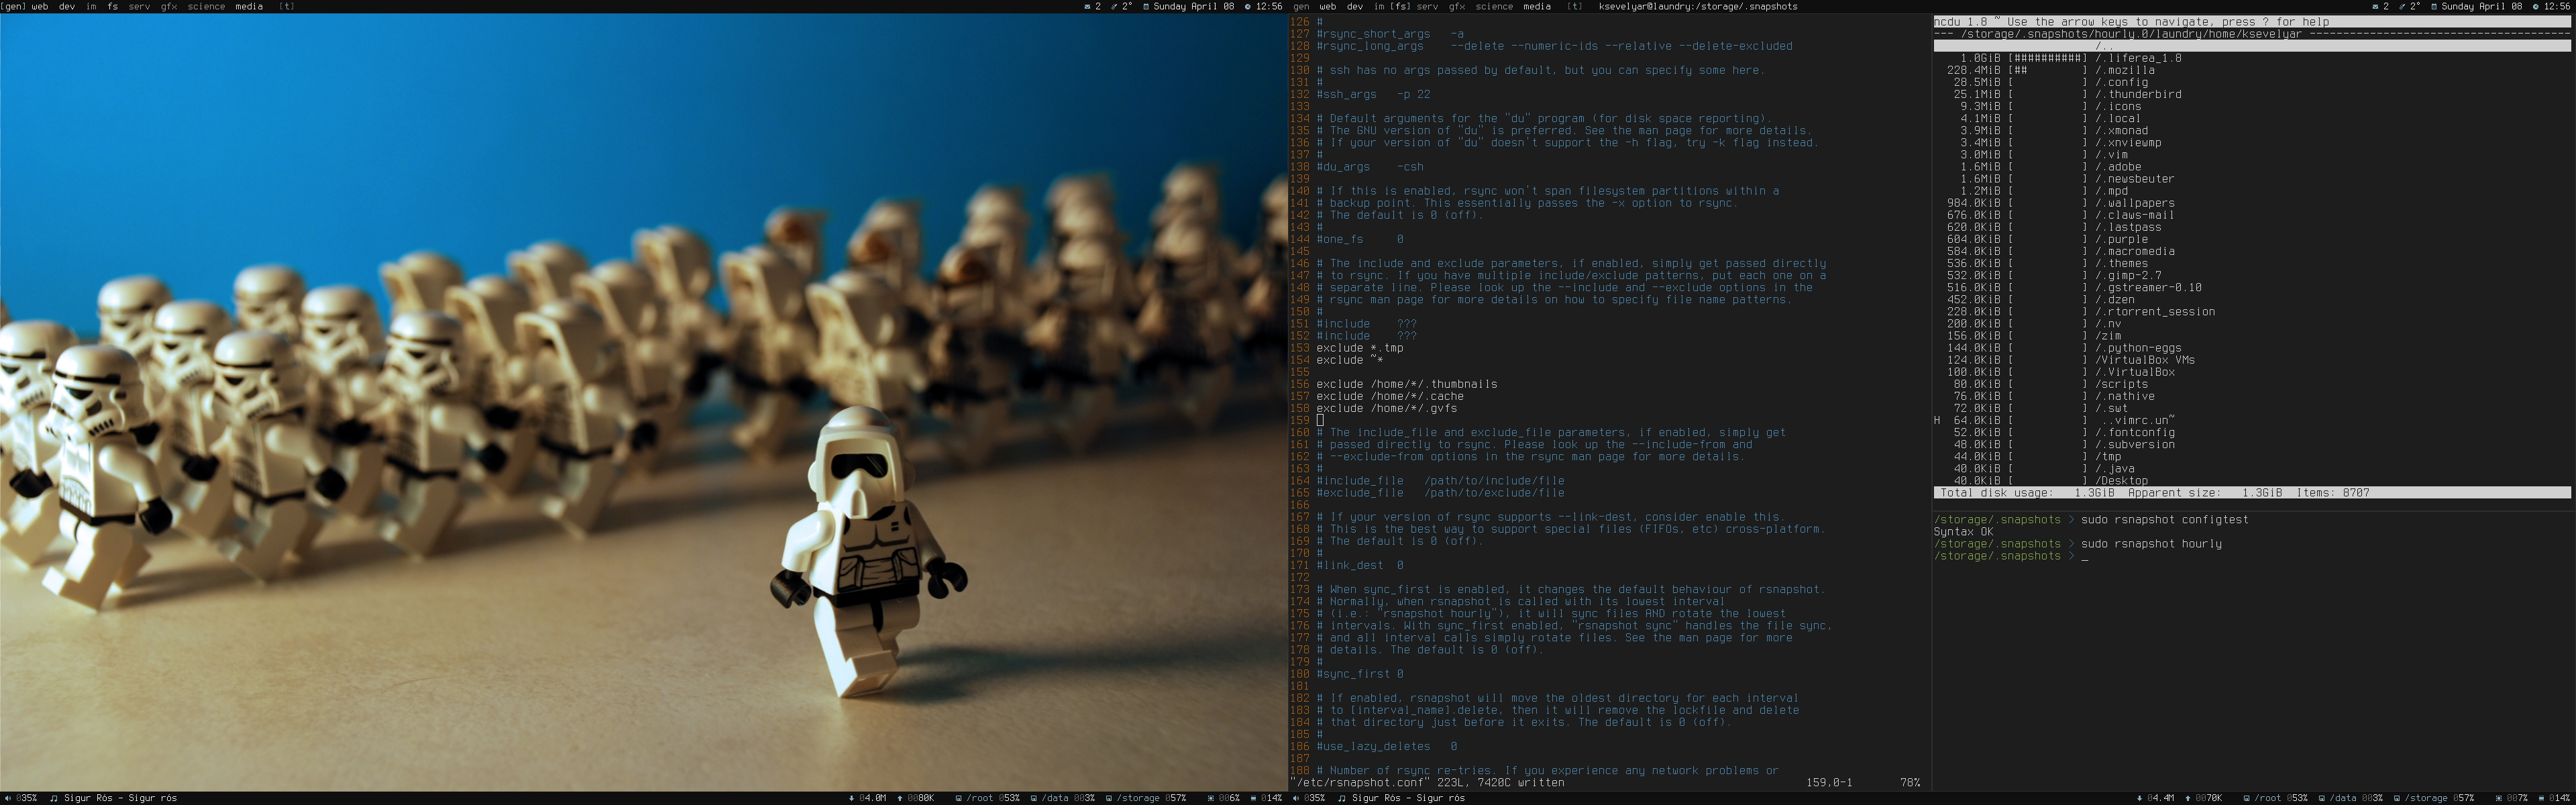
Task: Switch to [fs] workspace above the vim editor
Action: pos(1401,6)
